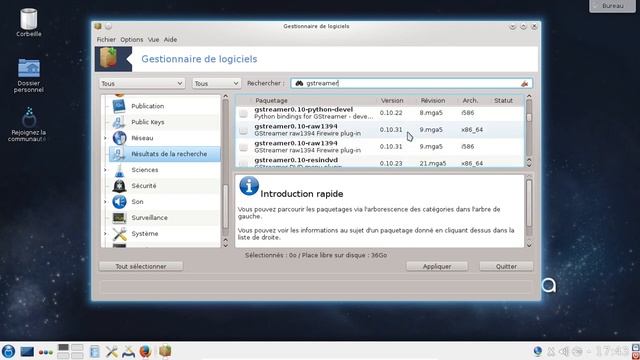The width and height of the screenshot is (640, 360).
Task: Open the Aide menu
Action: point(170,40)
